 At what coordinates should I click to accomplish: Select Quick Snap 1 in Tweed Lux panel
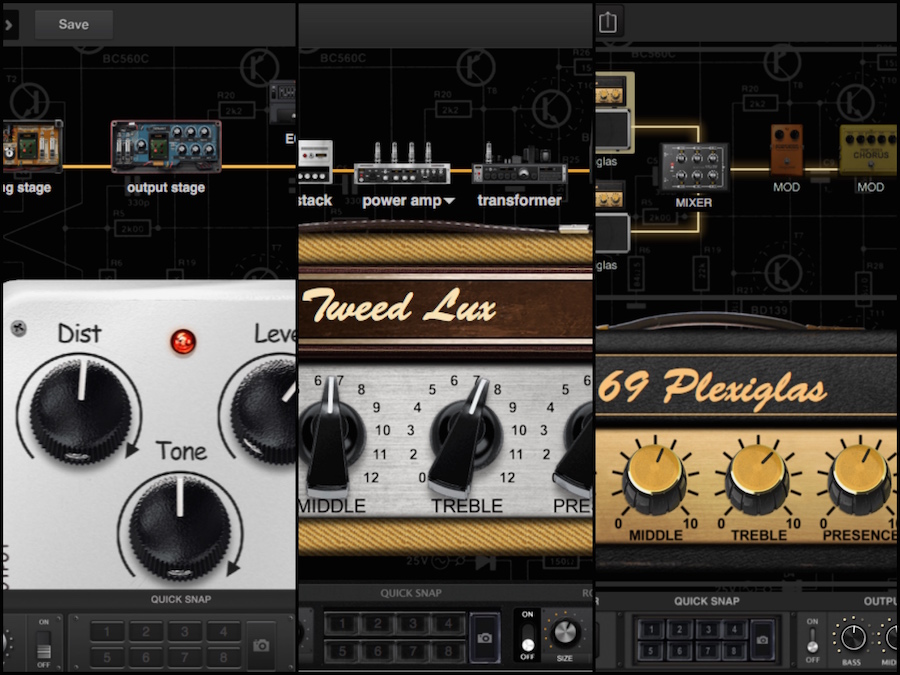[343, 623]
